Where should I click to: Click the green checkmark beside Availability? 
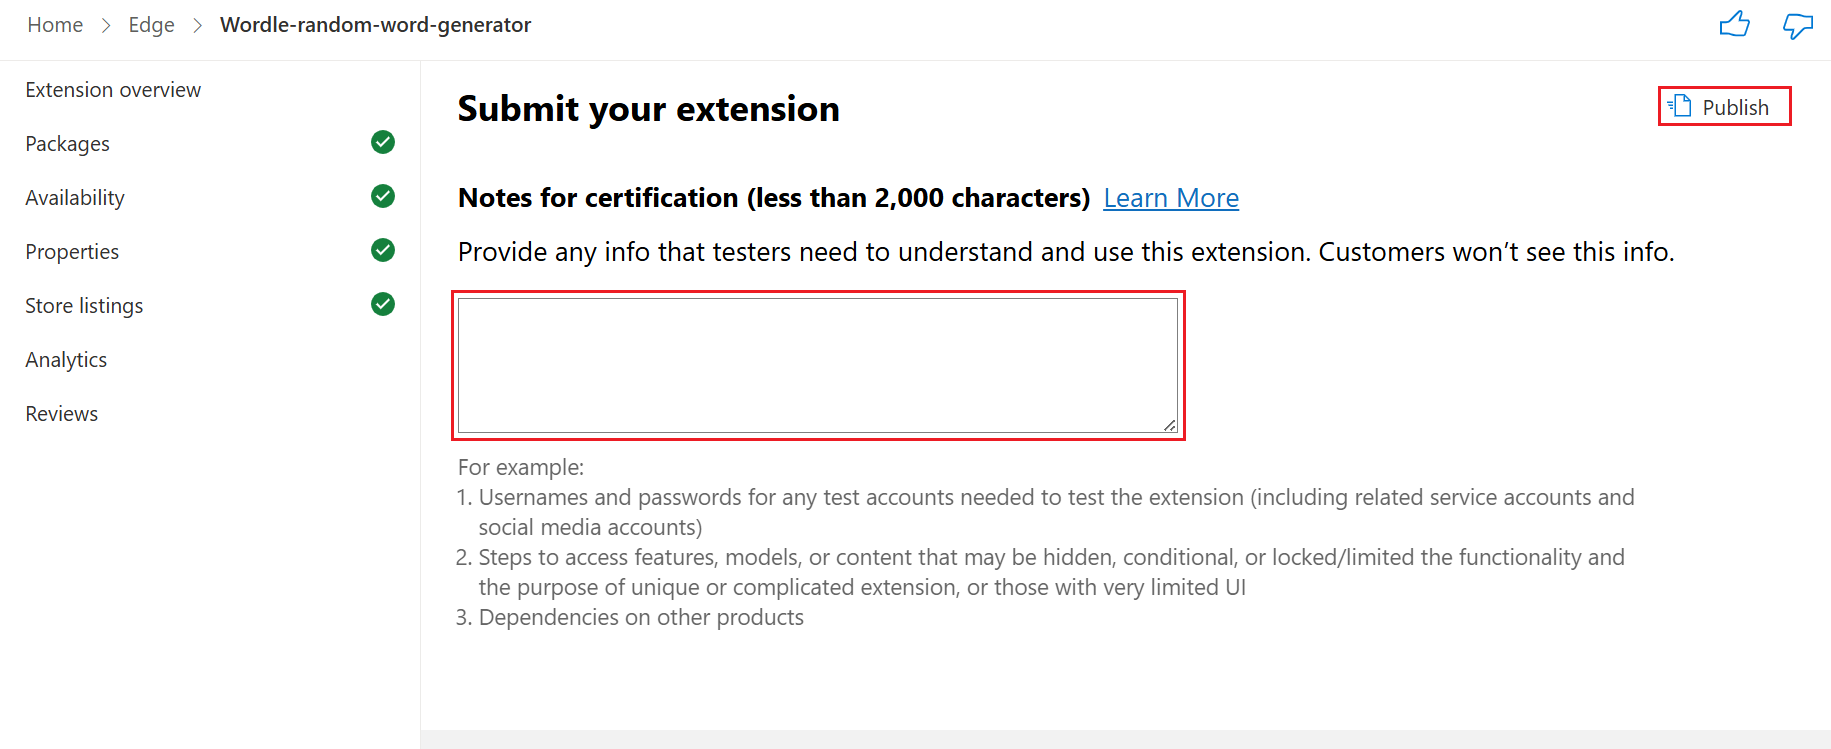pos(382,196)
